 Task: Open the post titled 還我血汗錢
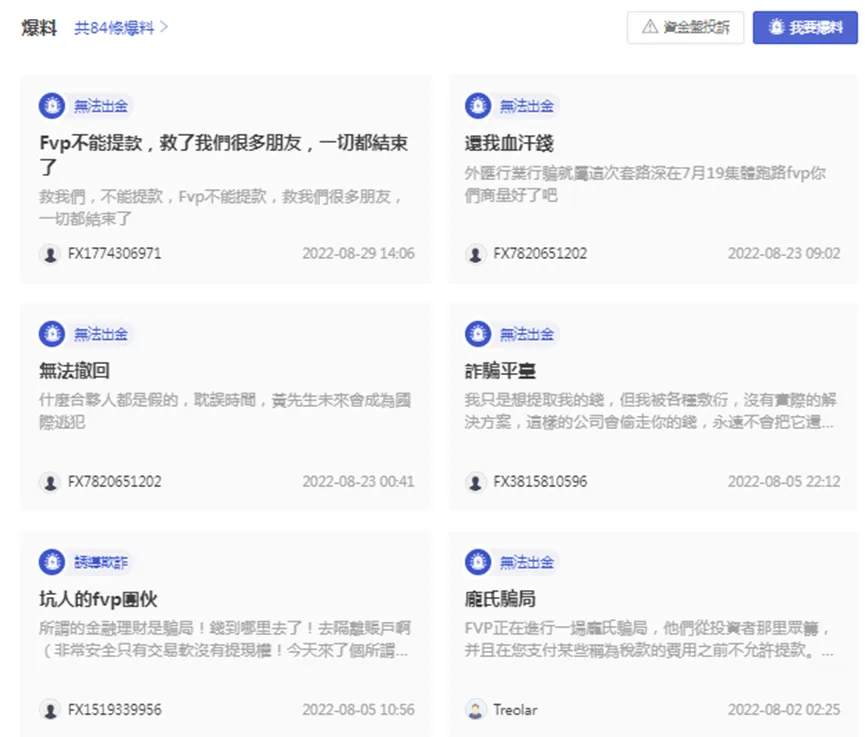pos(509,143)
